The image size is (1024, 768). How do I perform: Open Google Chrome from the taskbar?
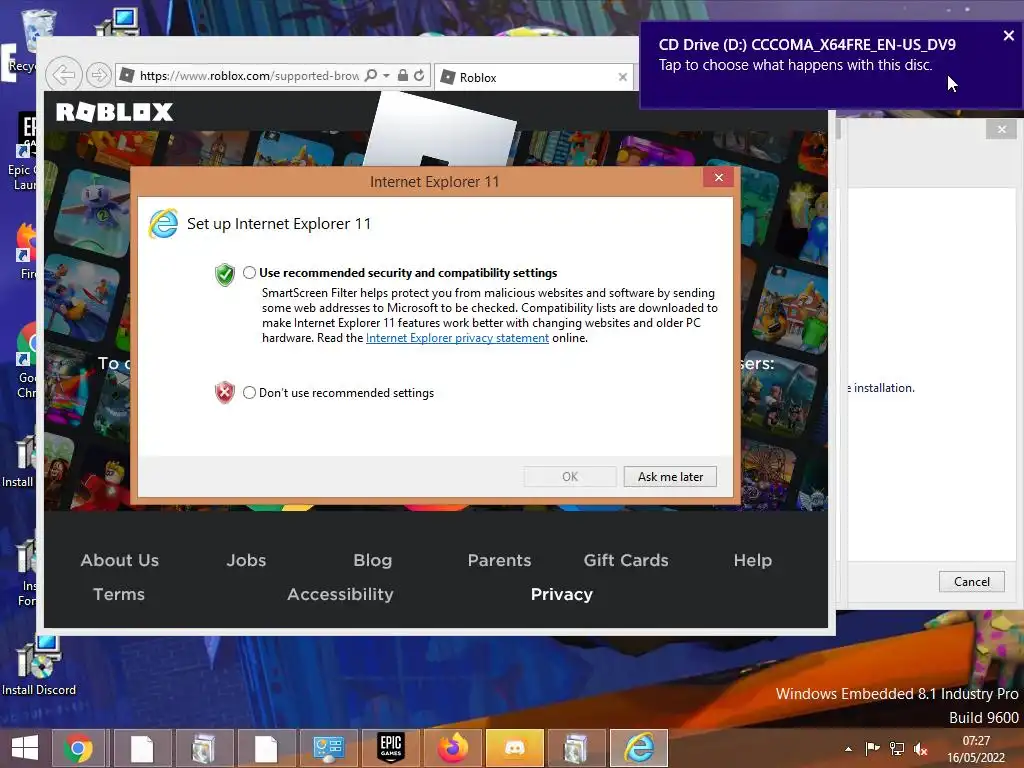(x=78, y=748)
